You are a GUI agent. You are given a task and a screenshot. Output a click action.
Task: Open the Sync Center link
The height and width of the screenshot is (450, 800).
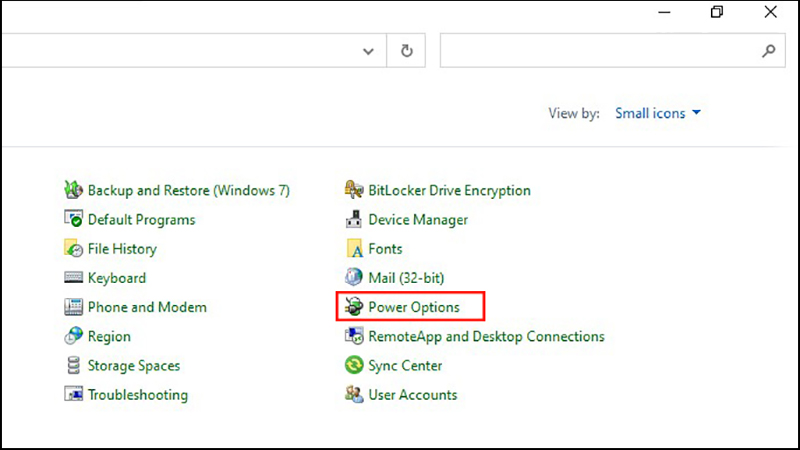click(x=405, y=366)
